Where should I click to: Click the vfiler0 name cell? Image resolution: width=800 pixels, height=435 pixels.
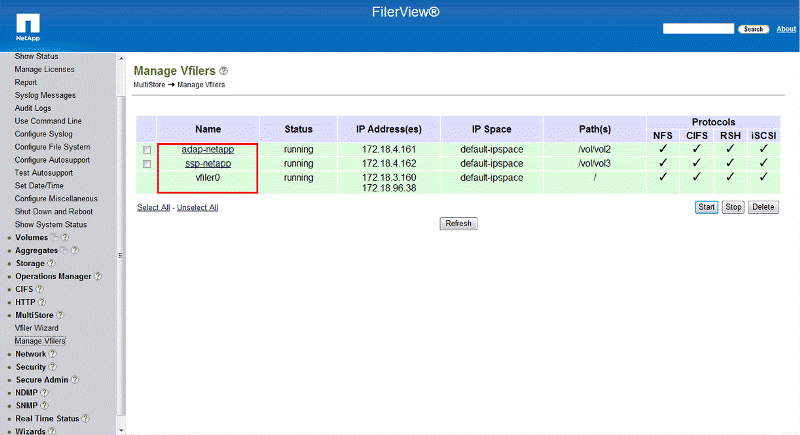(208, 177)
